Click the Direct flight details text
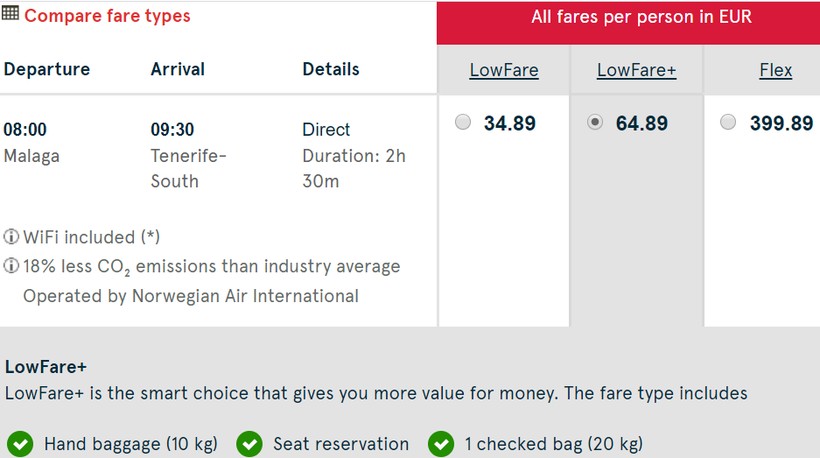The image size is (820, 458). [326, 129]
